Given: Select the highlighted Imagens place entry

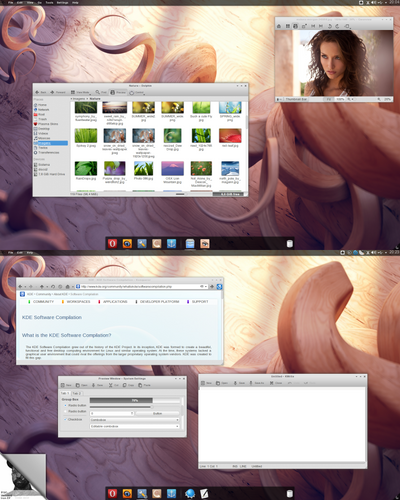Looking at the screenshot, I should pos(50,143).
